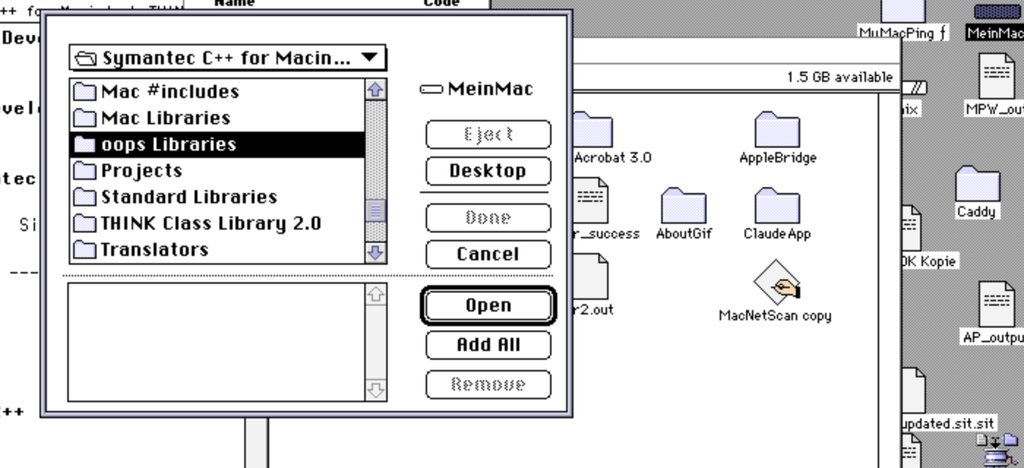Screen dimensions: 1024x468
Task: Click the 'Translators' list entry text
Action: click(154, 250)
